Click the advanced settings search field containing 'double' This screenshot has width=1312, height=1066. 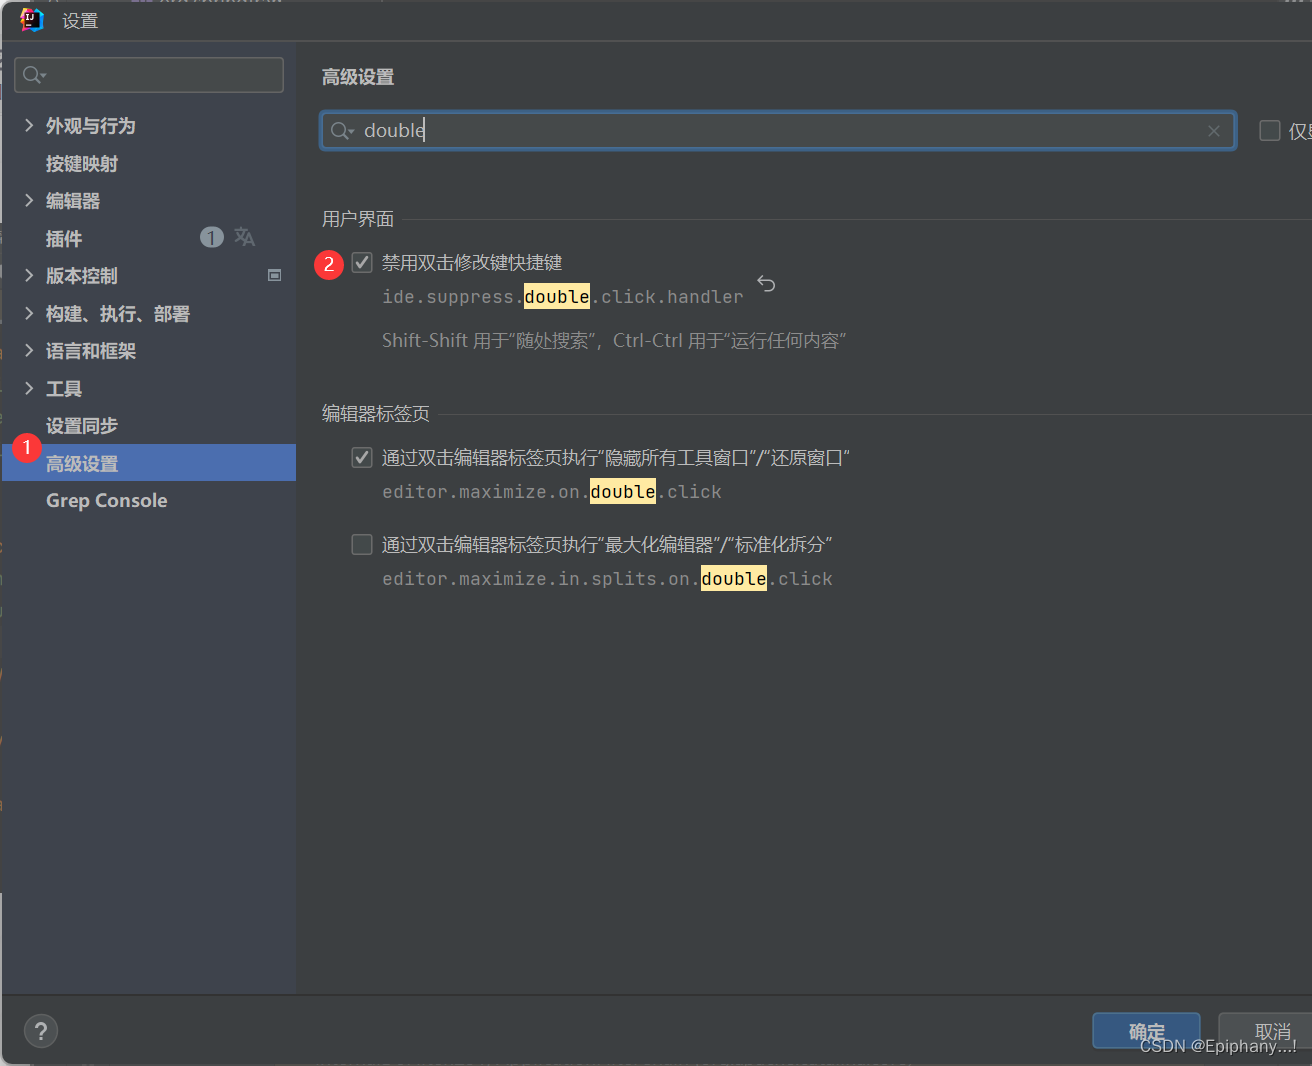pyautogui.click(x=778, y=131)
